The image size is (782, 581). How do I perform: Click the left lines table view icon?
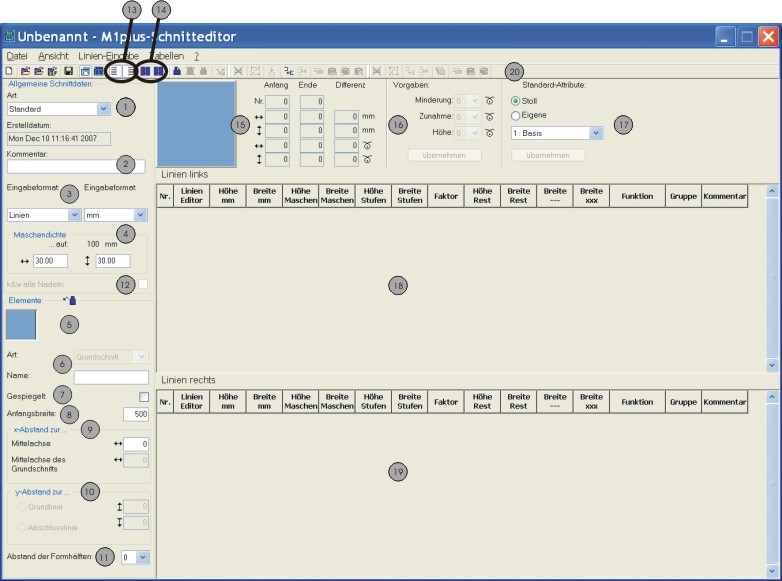(115, 72)
